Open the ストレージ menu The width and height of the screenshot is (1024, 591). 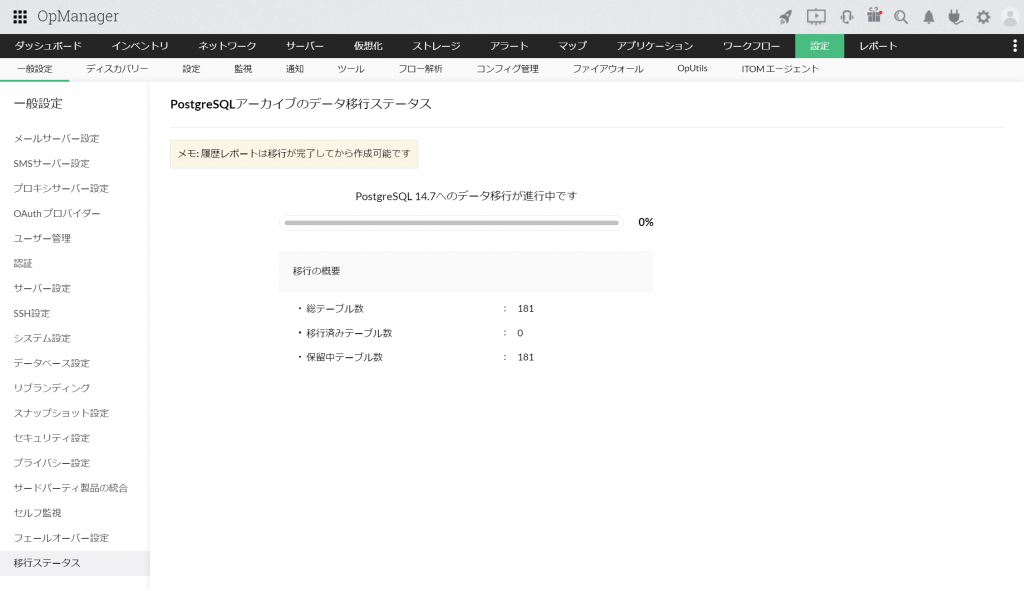436,46
